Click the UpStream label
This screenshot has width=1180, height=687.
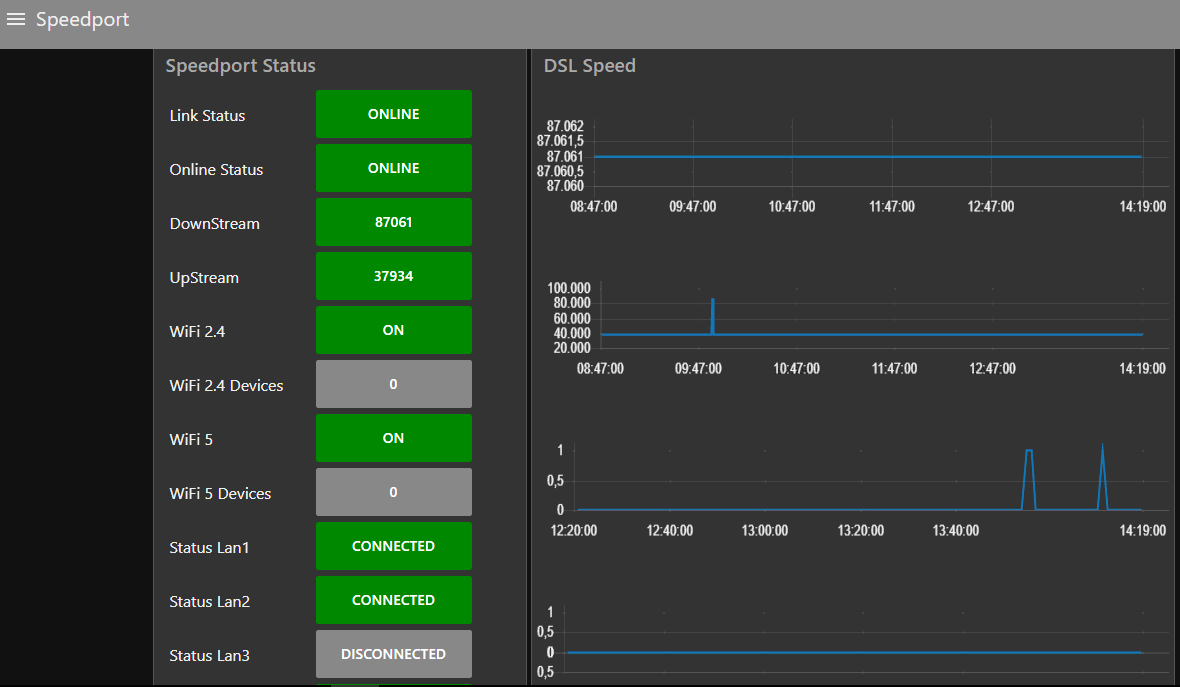[x=204, y=278]
